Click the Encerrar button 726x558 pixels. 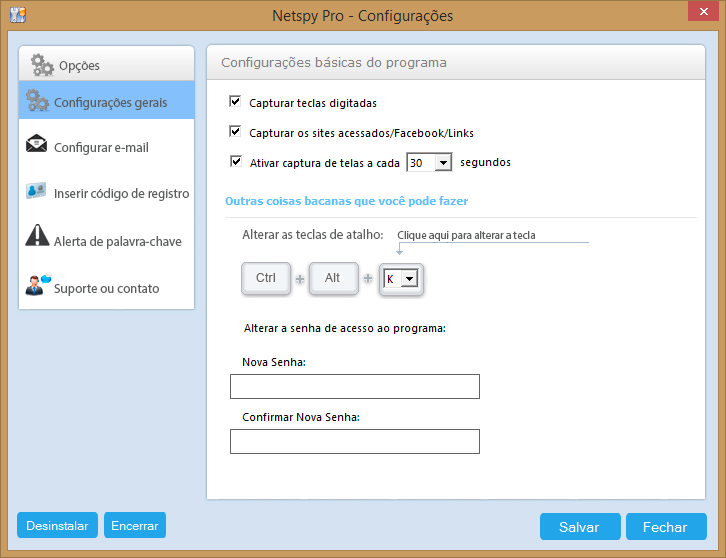[x=135, y=525]
